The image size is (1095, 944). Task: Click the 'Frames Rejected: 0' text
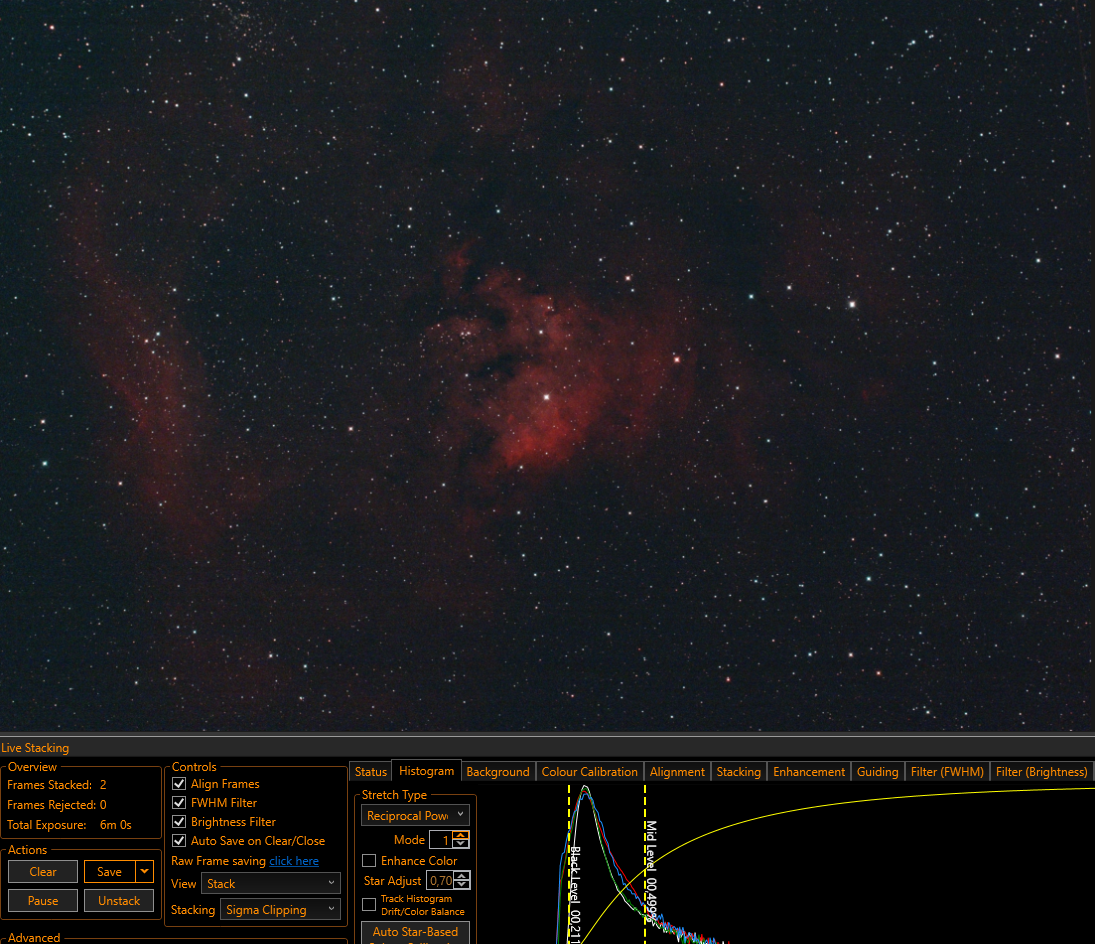pos(57,804)
